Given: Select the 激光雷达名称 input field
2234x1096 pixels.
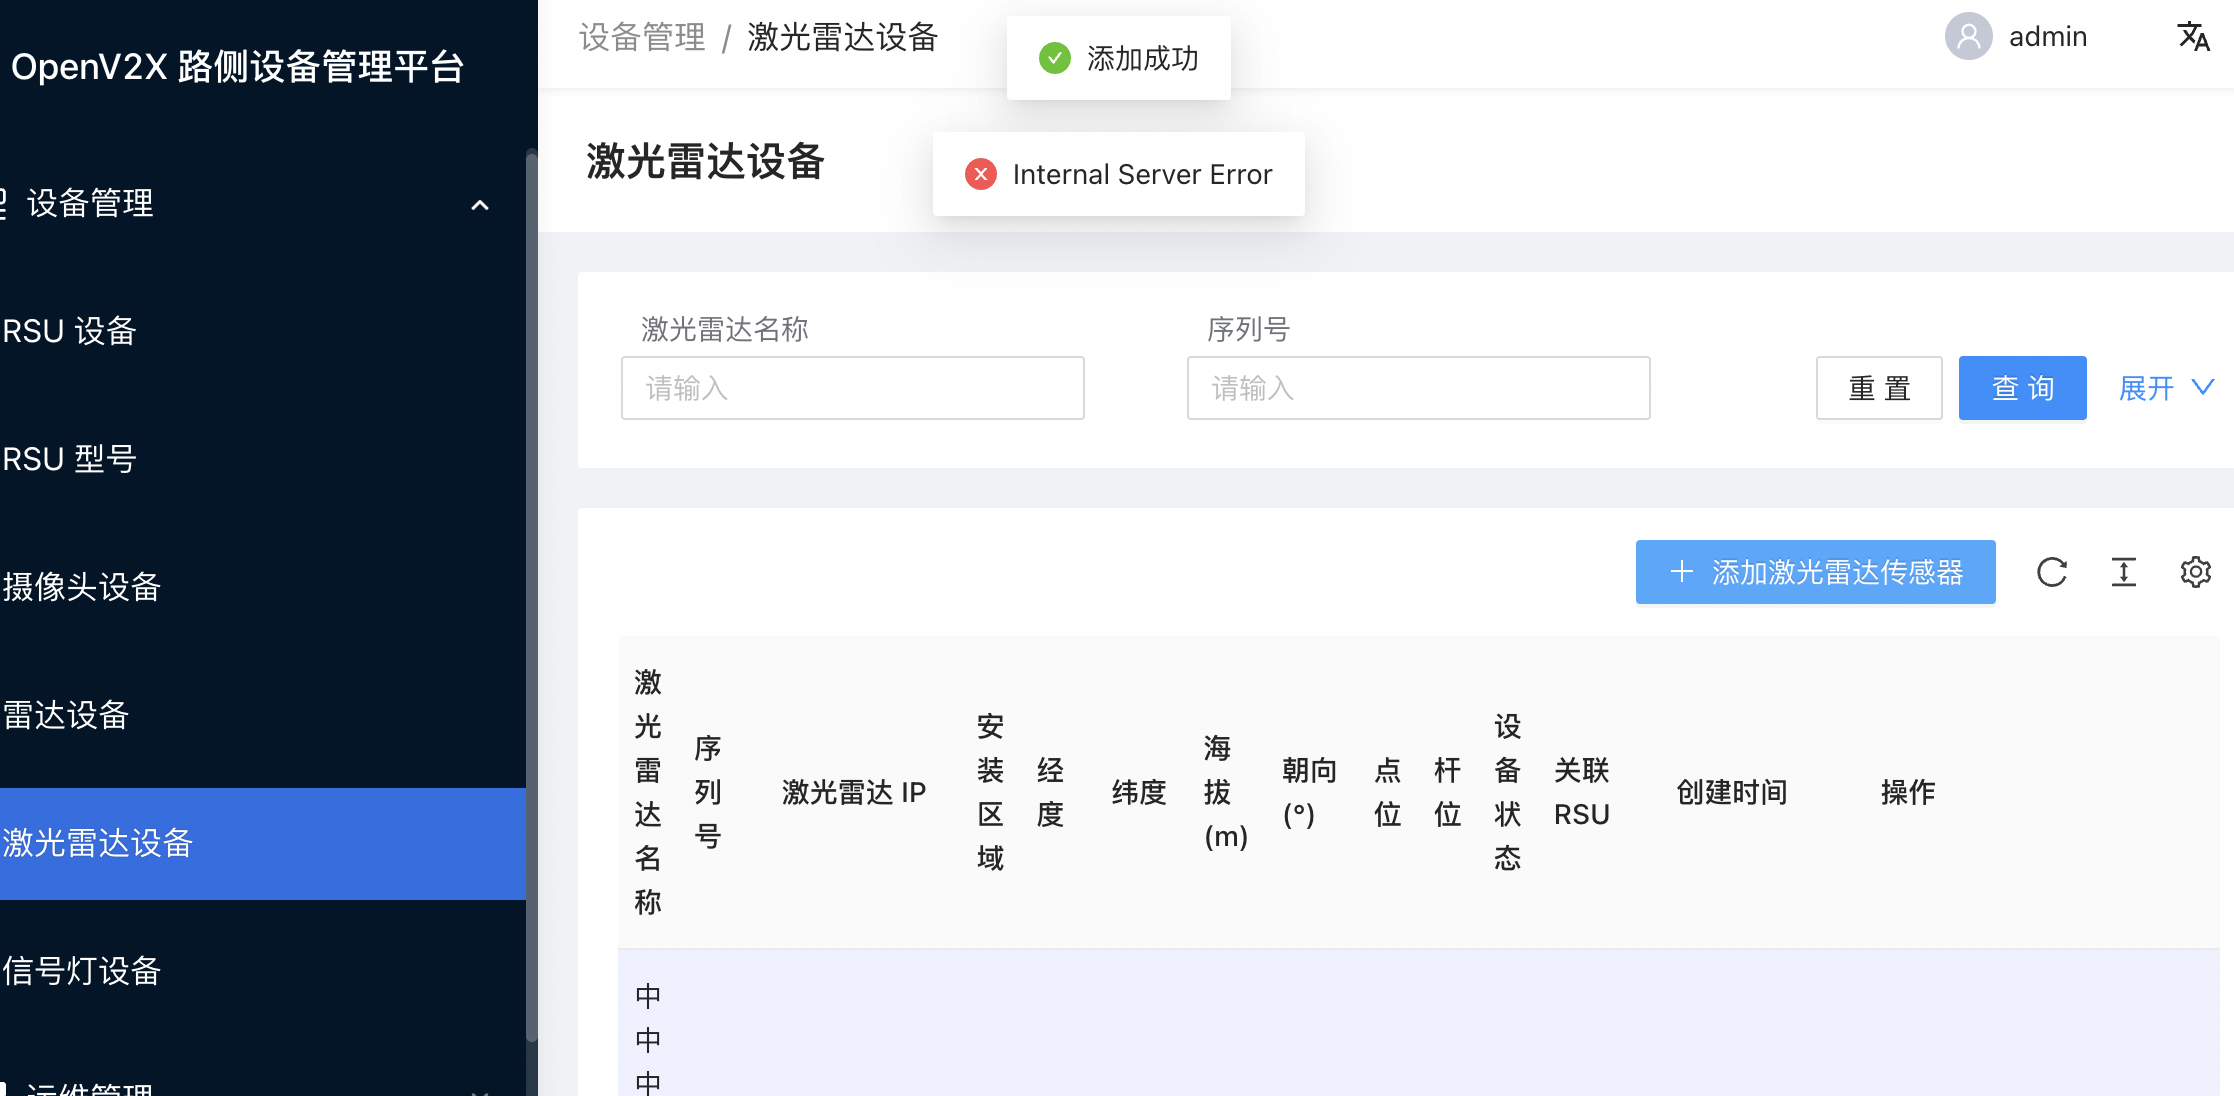Looking at the screenshot, I should click(x=852, y=388).
